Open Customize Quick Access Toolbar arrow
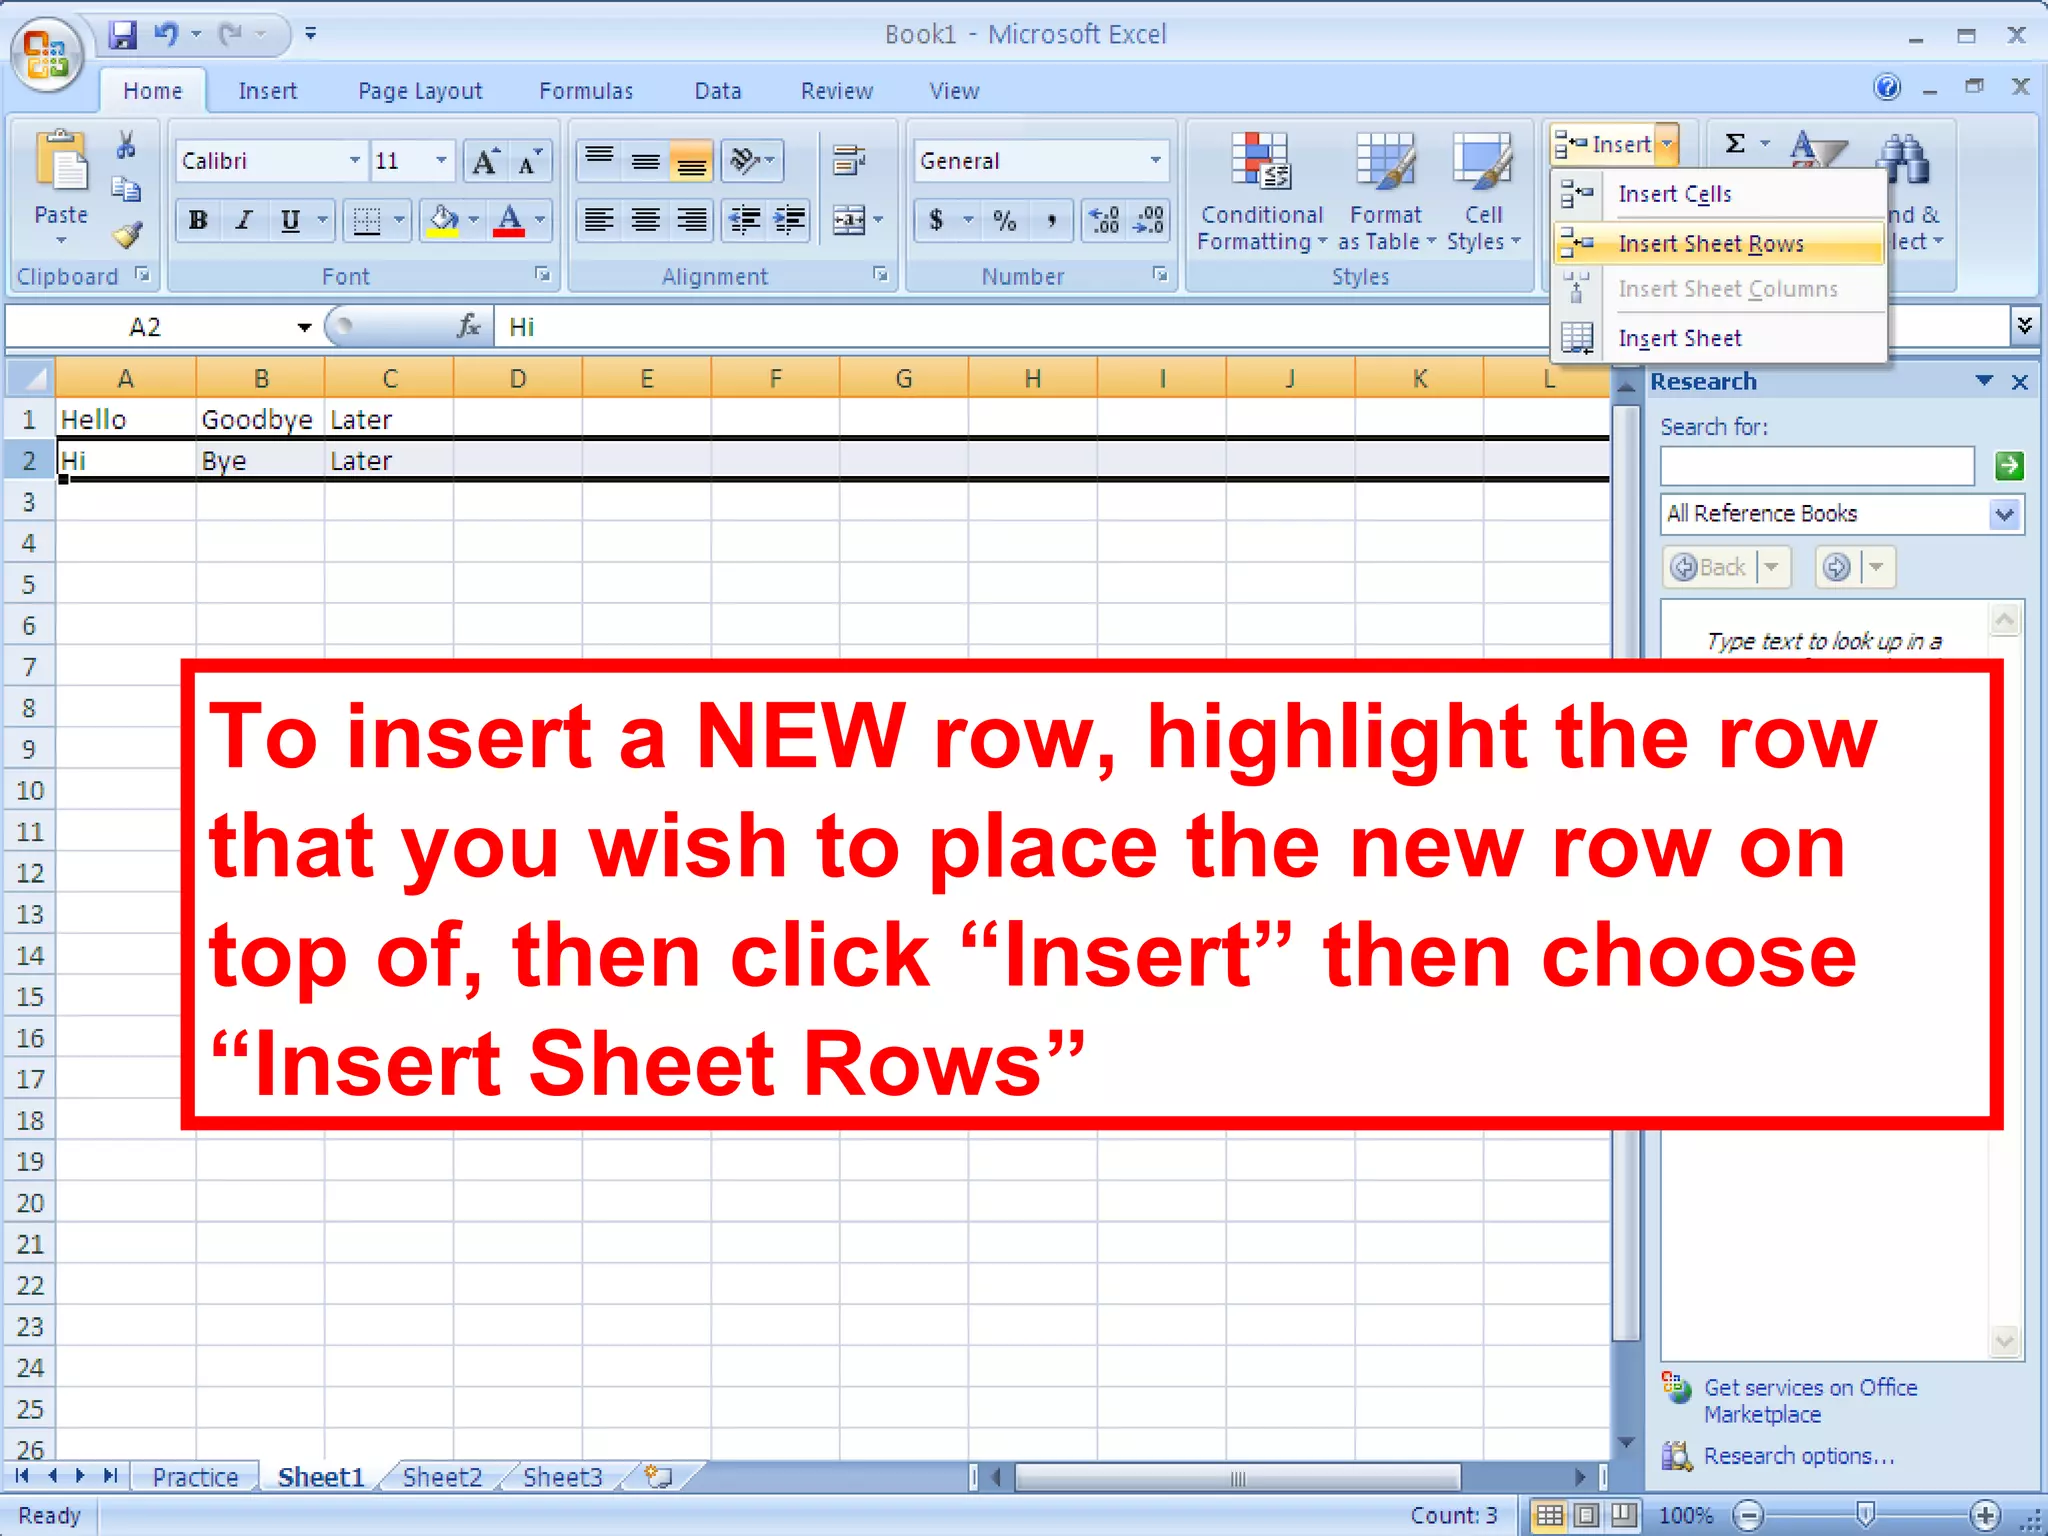 [311, 35]
